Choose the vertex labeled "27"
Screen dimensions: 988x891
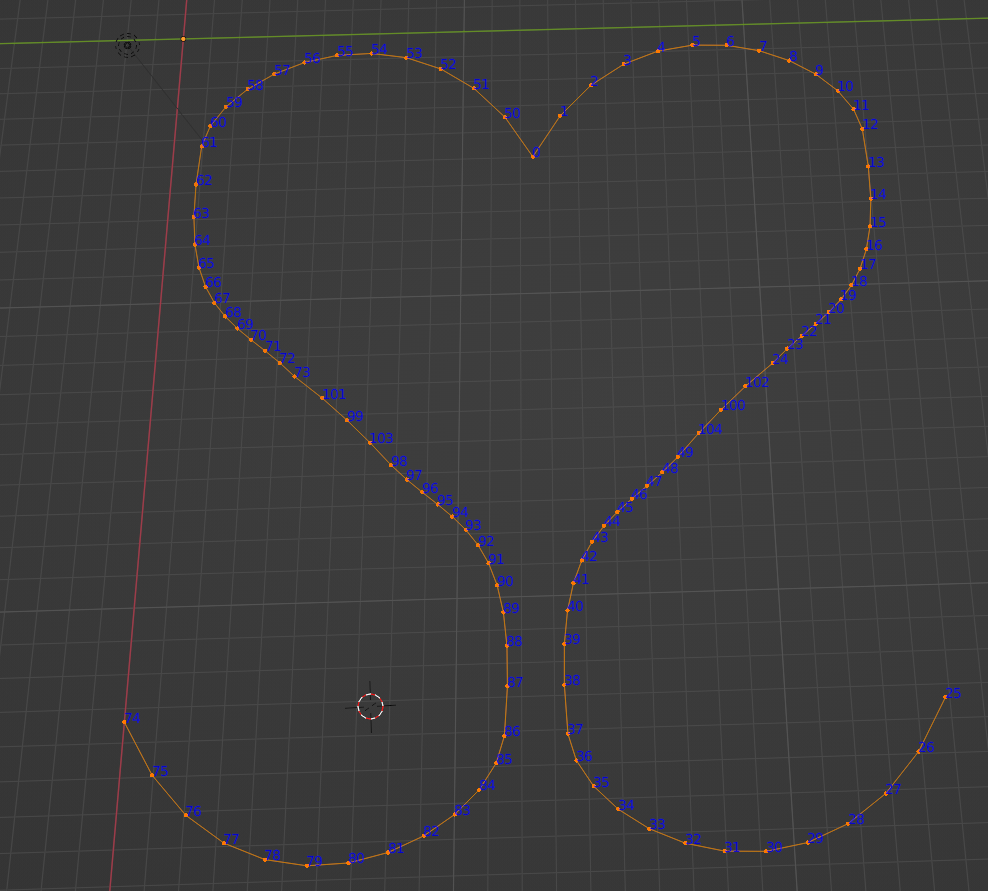tap(885, 793)
